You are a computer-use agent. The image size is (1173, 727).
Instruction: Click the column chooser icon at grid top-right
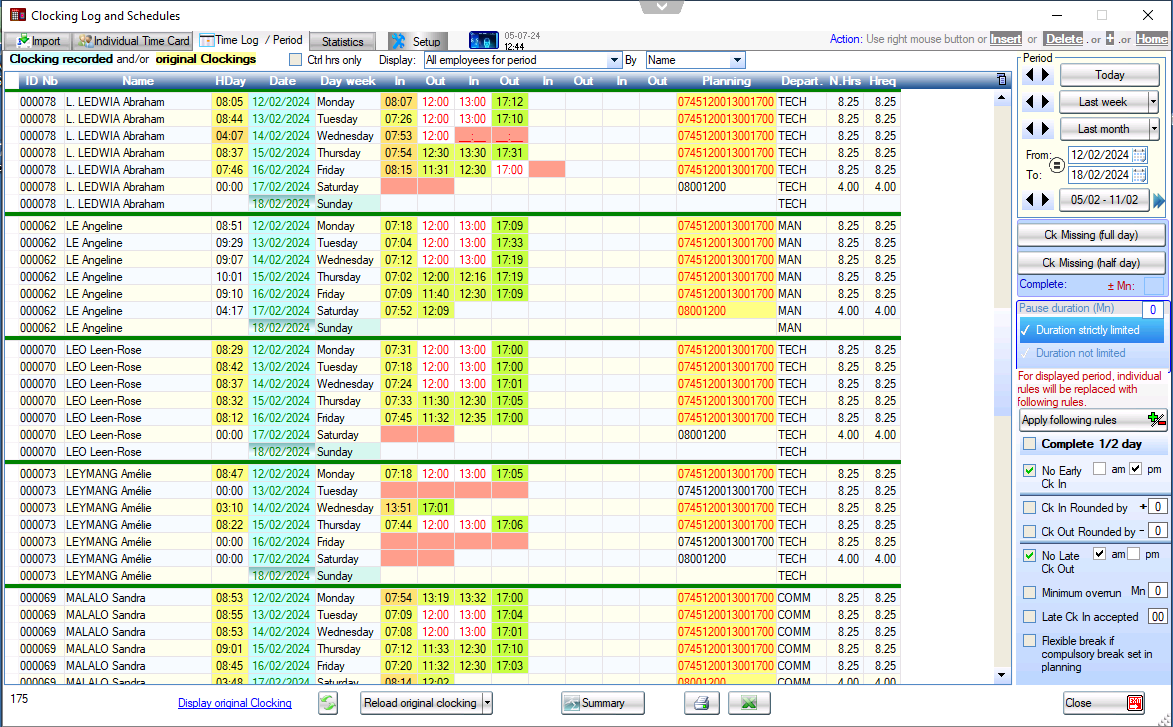click(x=1002, y=80)
